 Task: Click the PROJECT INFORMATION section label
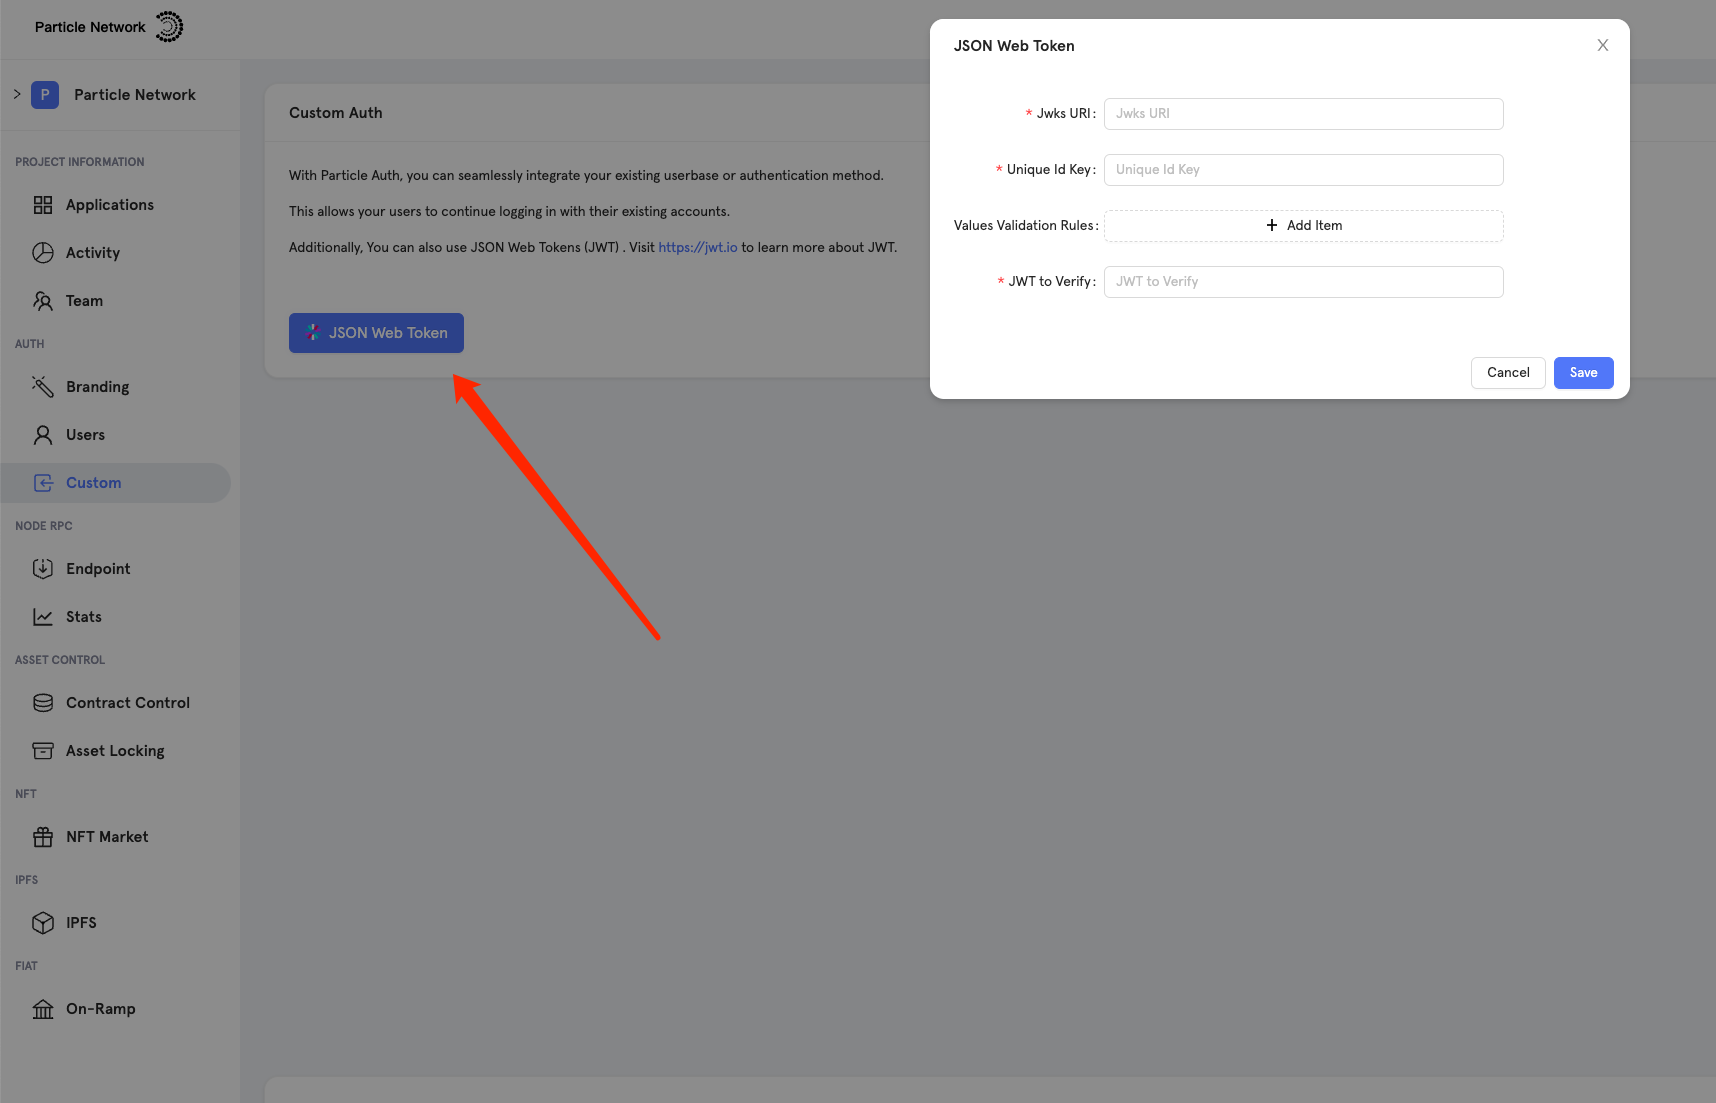tap(80, 162)
